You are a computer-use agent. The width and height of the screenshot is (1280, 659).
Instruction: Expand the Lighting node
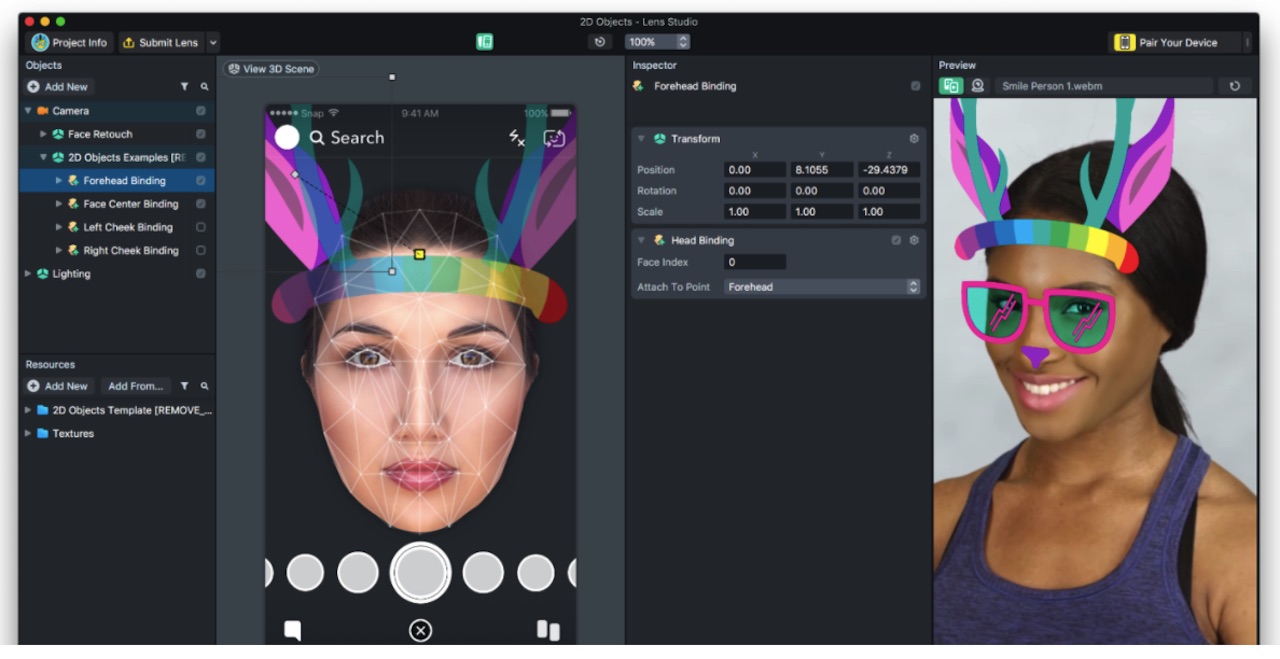click(28, 273)
